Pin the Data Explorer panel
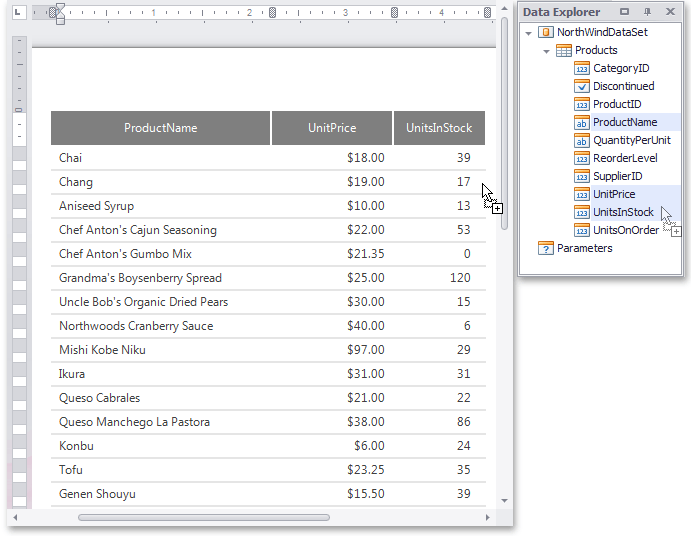 pos(648,12)
